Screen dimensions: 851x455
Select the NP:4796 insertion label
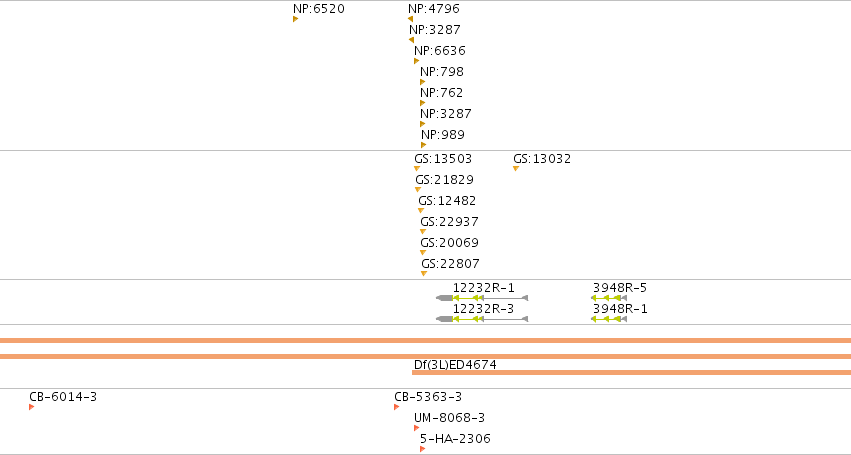[434, 9]
